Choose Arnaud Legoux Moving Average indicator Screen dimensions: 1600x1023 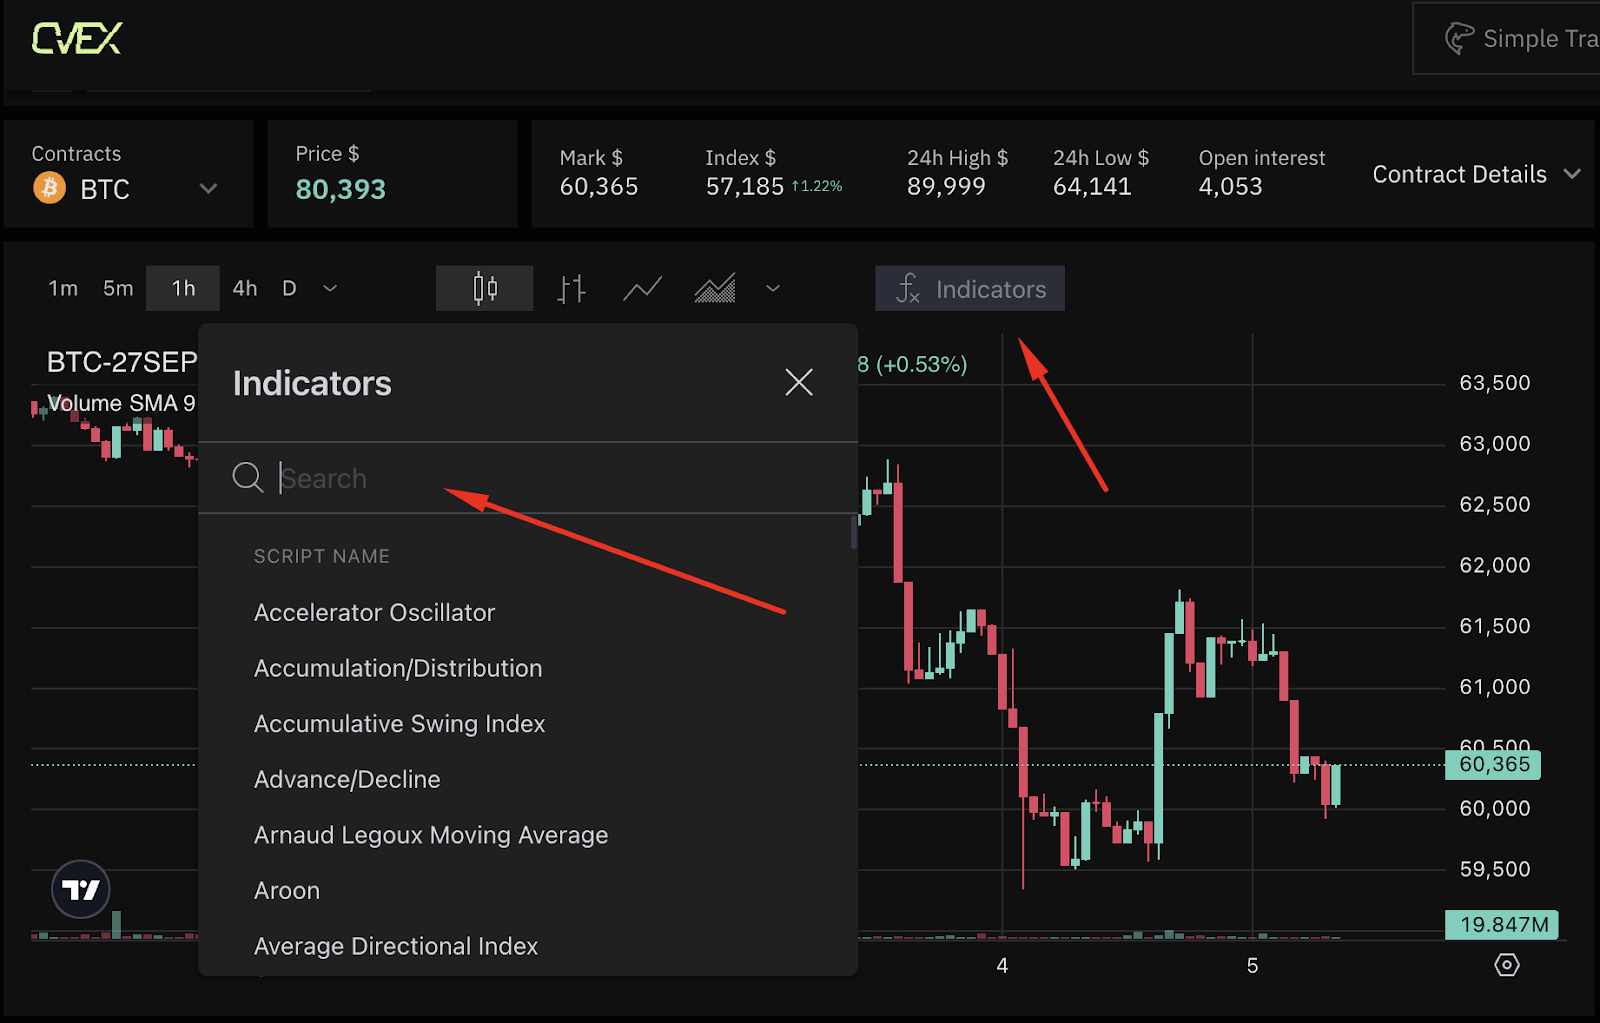coord(430,835)
